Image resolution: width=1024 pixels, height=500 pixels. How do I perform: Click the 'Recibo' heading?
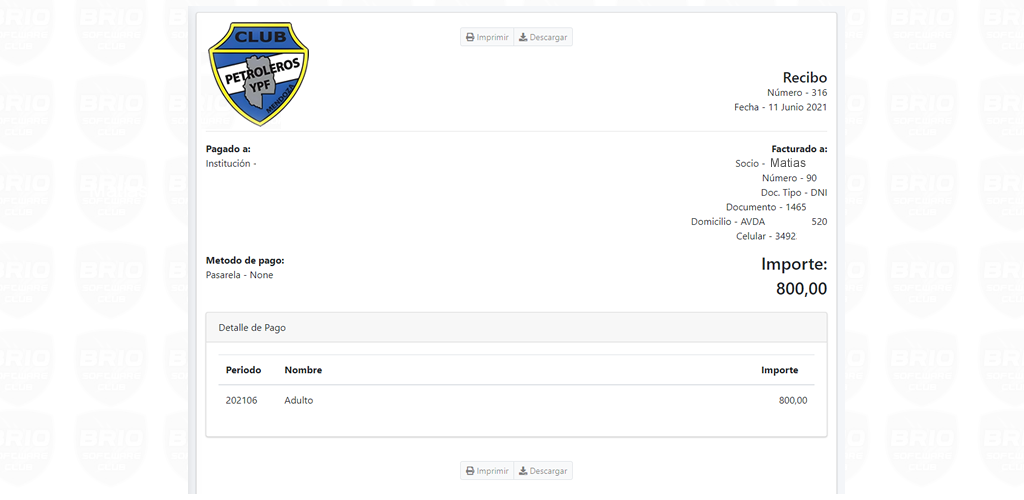(805, 77)
